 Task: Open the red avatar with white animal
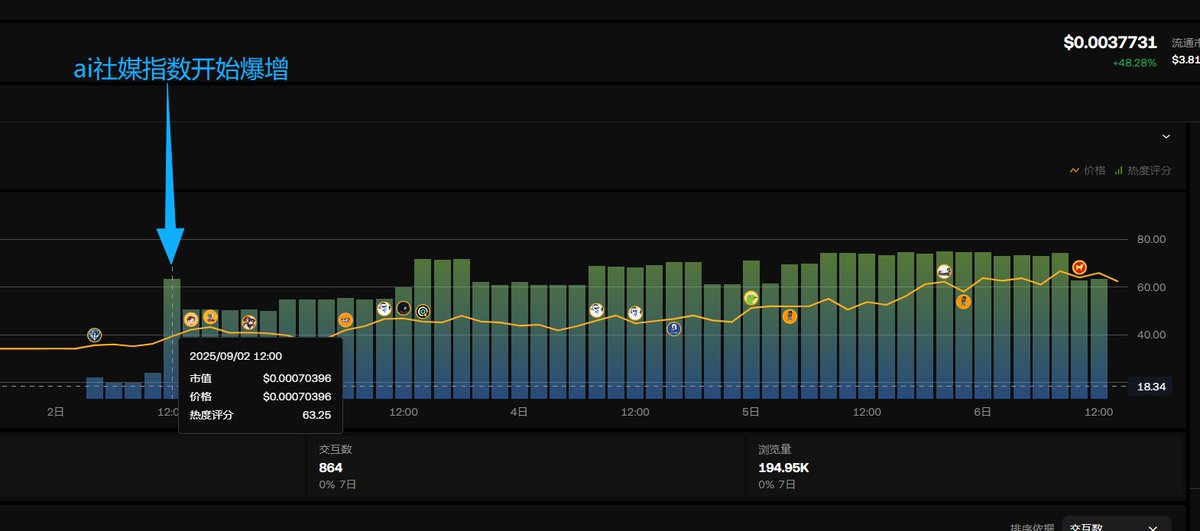pos(1079,267)
